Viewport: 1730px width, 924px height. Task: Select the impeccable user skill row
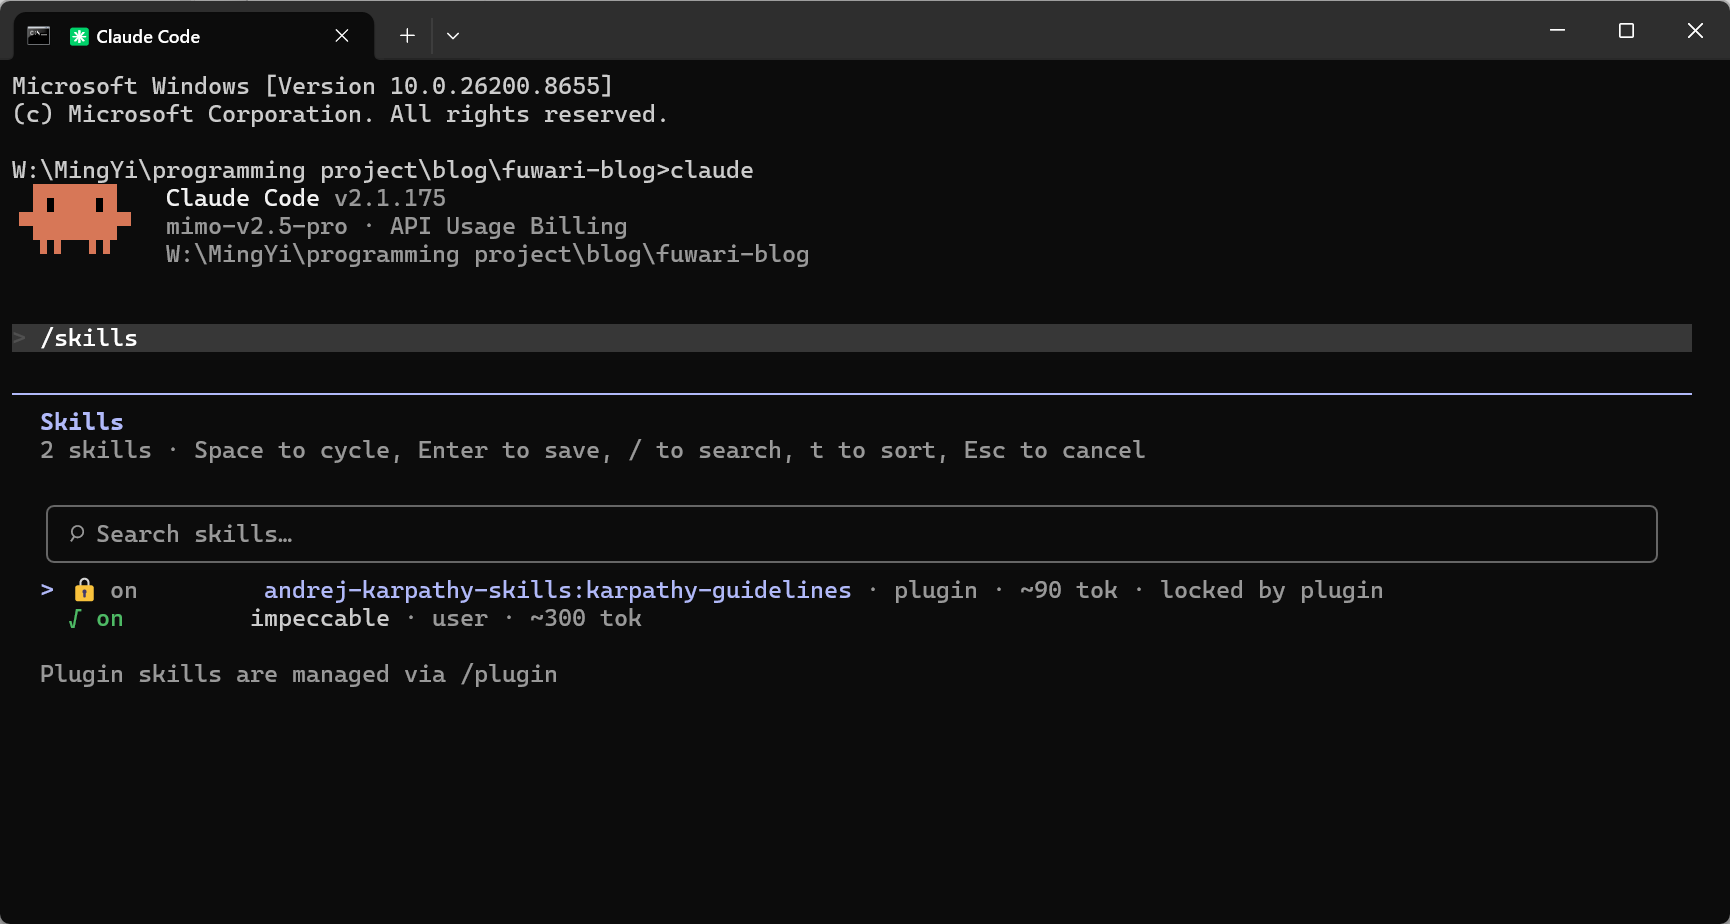pos(446,618)
